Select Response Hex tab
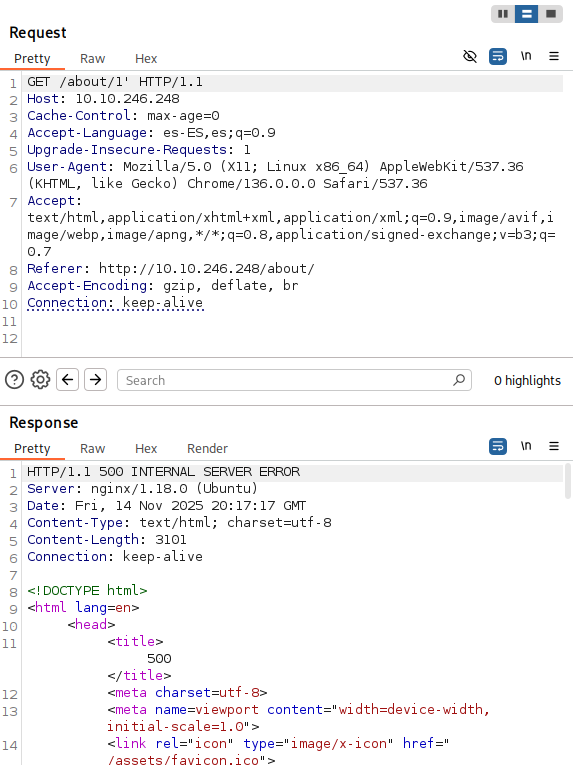574x765 pixels. [x=146, y=448]
